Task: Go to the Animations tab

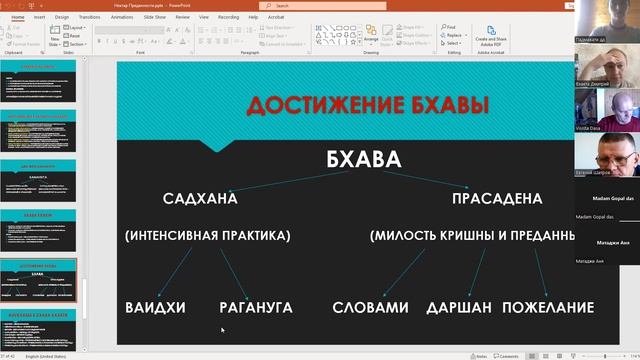Action: point(122,17)
